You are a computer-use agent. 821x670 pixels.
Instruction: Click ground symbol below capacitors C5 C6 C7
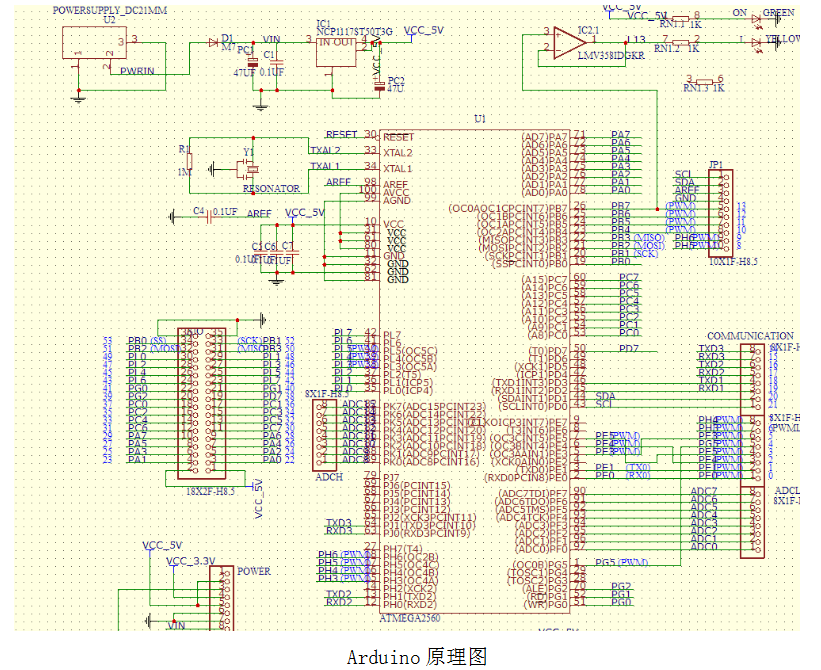pyautogui.click(x=276, y=282)
